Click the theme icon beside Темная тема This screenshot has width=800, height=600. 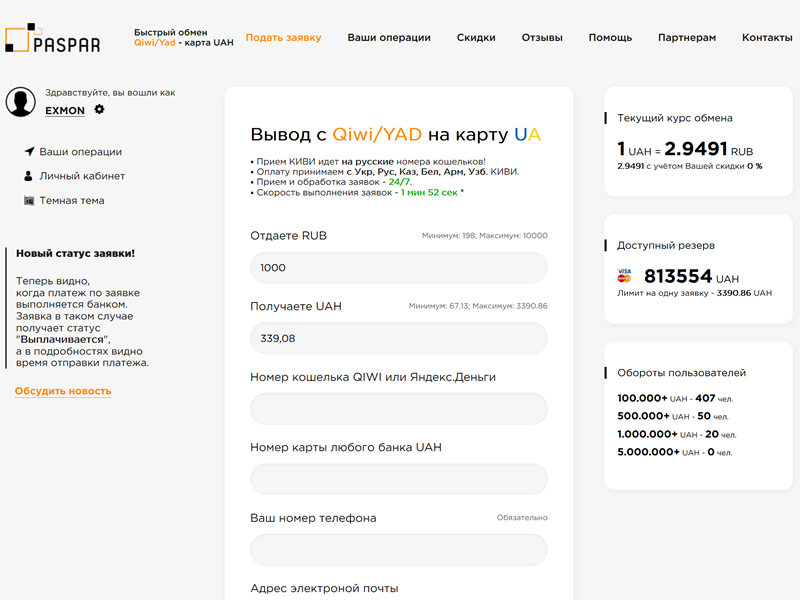tap(29, 201)
